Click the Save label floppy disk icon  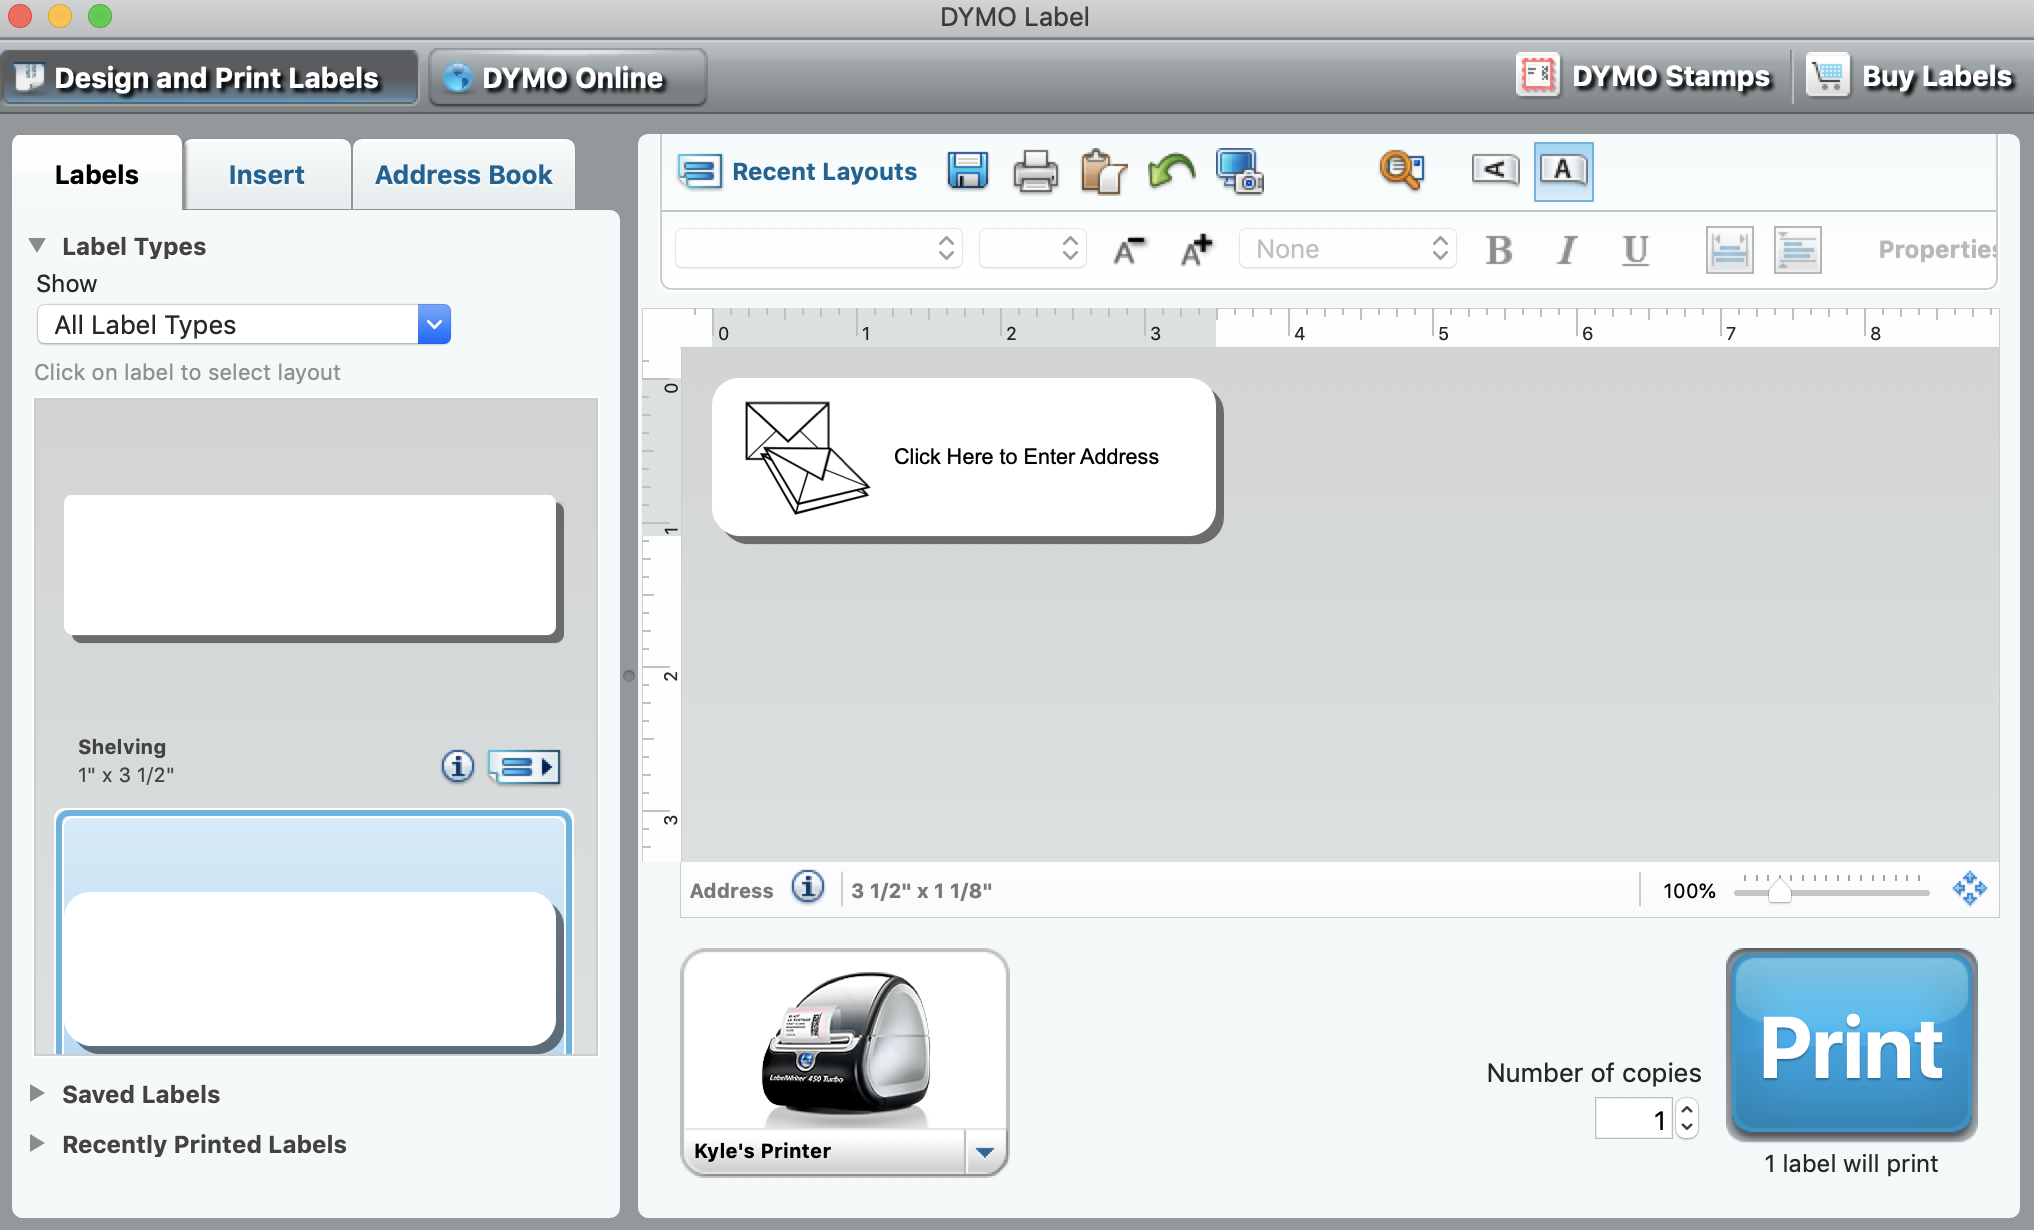pos(967,172)
